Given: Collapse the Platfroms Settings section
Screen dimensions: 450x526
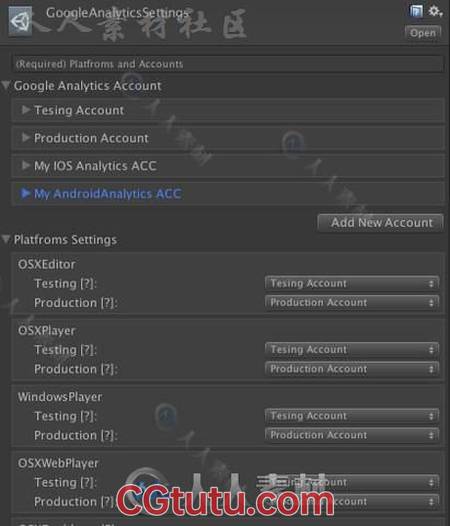Looking at the screenshot, I should pos(6,239).
